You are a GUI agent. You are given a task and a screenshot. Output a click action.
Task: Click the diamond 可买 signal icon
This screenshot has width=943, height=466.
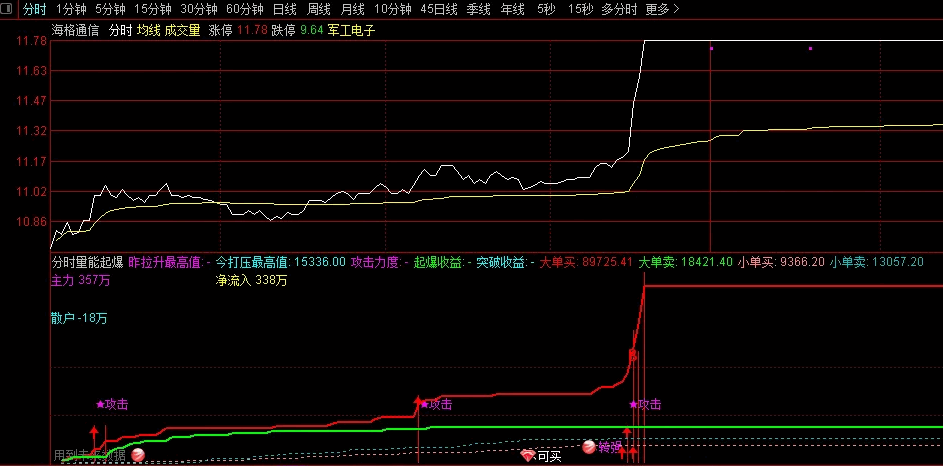click(527, 455)
